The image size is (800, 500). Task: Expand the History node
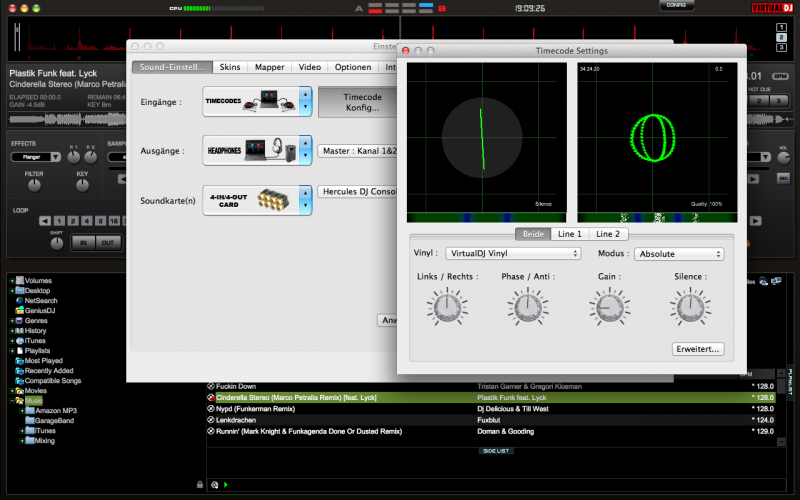pos(12,331)
